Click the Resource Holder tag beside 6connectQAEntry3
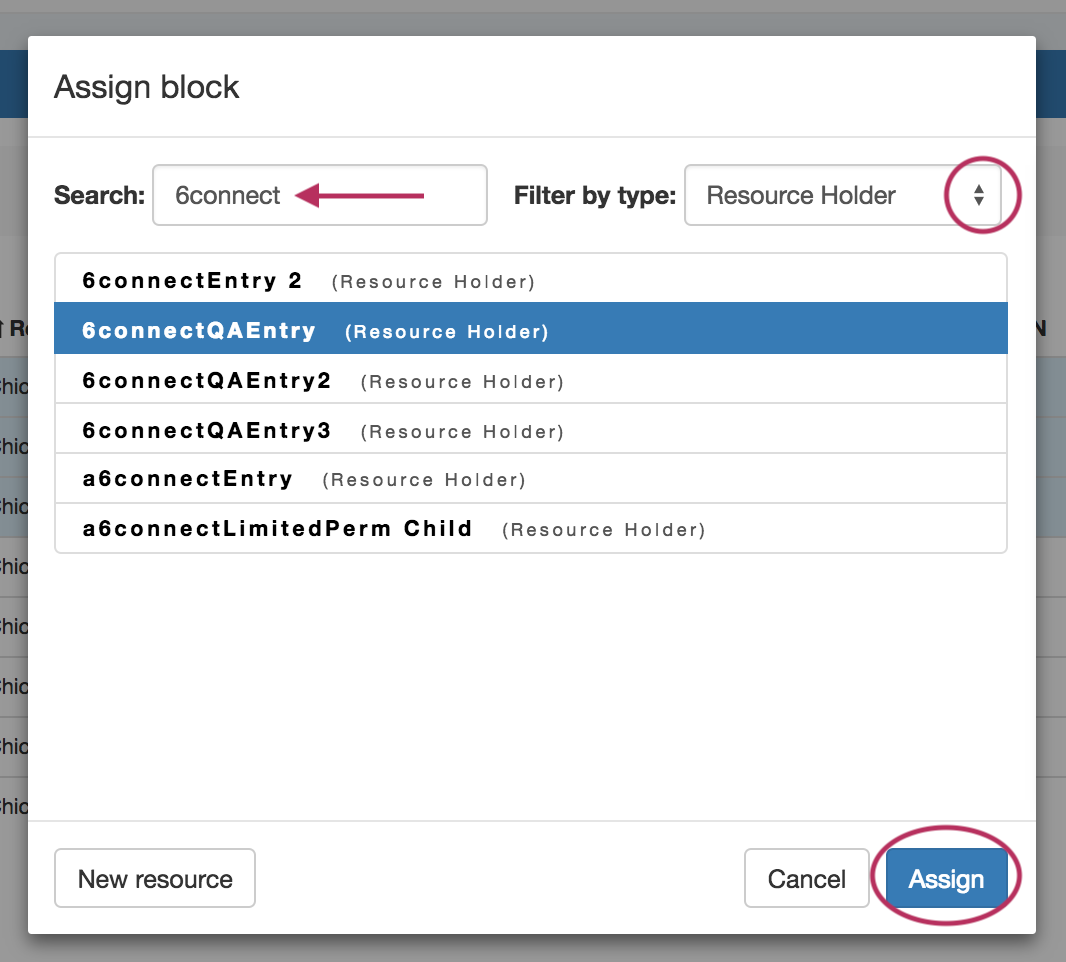The height and width of the screenshot is (962, 1066). pos(462,432)
